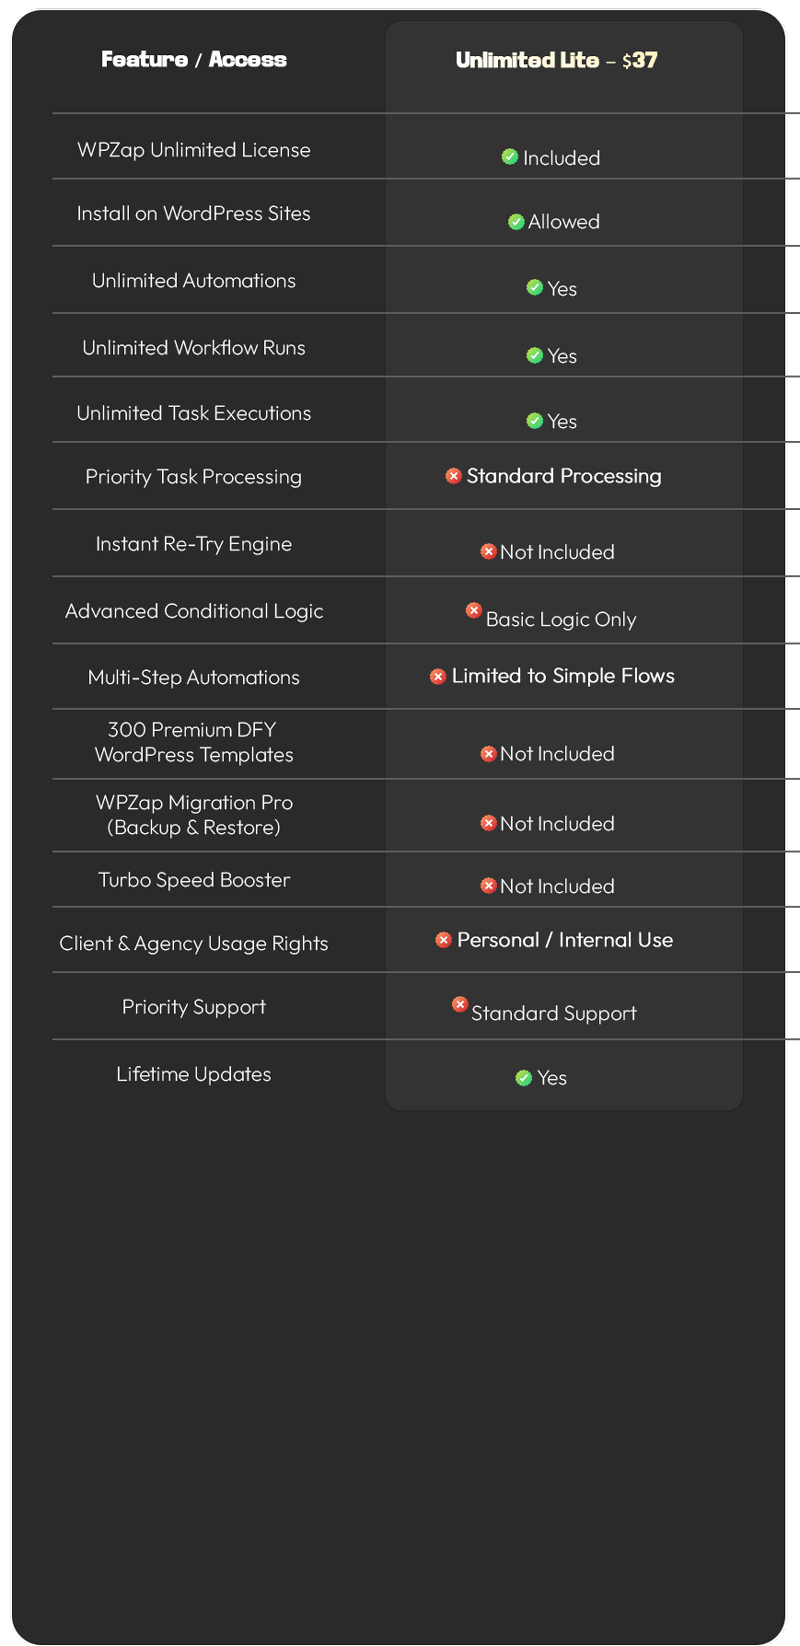Click green check icon beside Allowed
The image size is (800, 1646).
(516, 221)
